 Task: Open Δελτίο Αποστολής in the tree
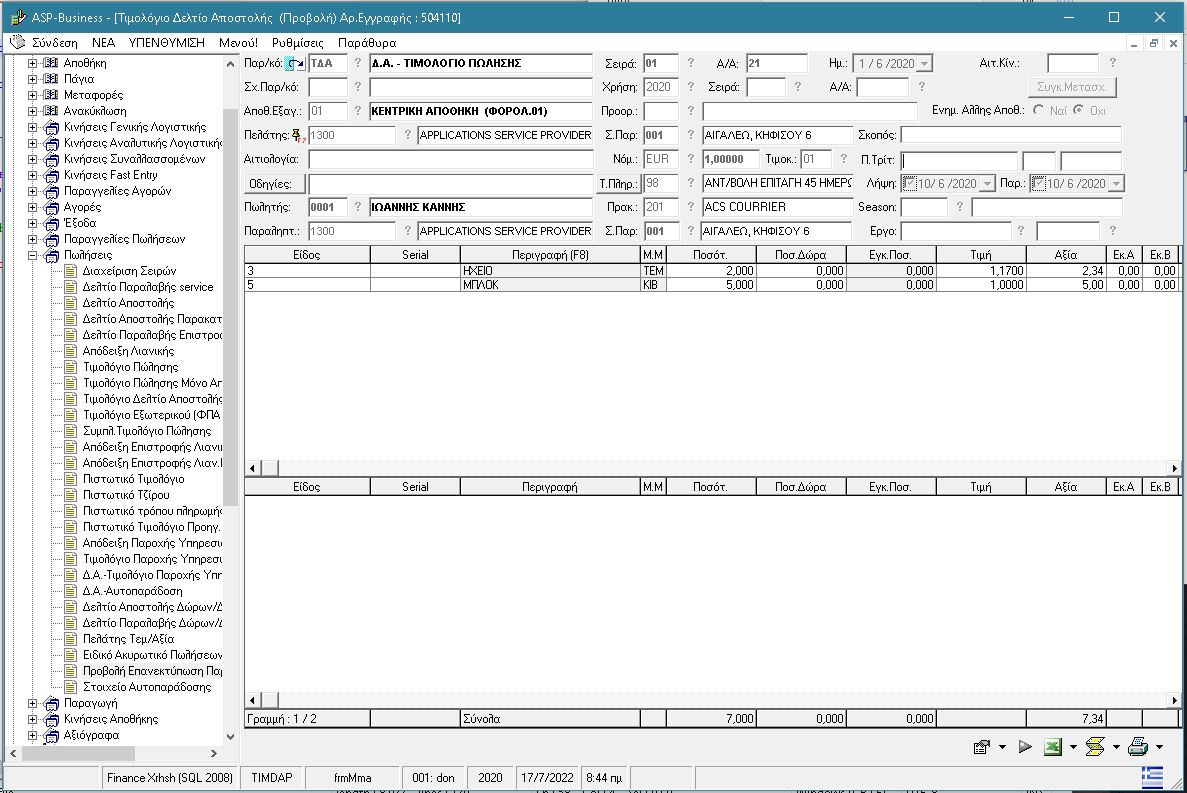(128, 303)
